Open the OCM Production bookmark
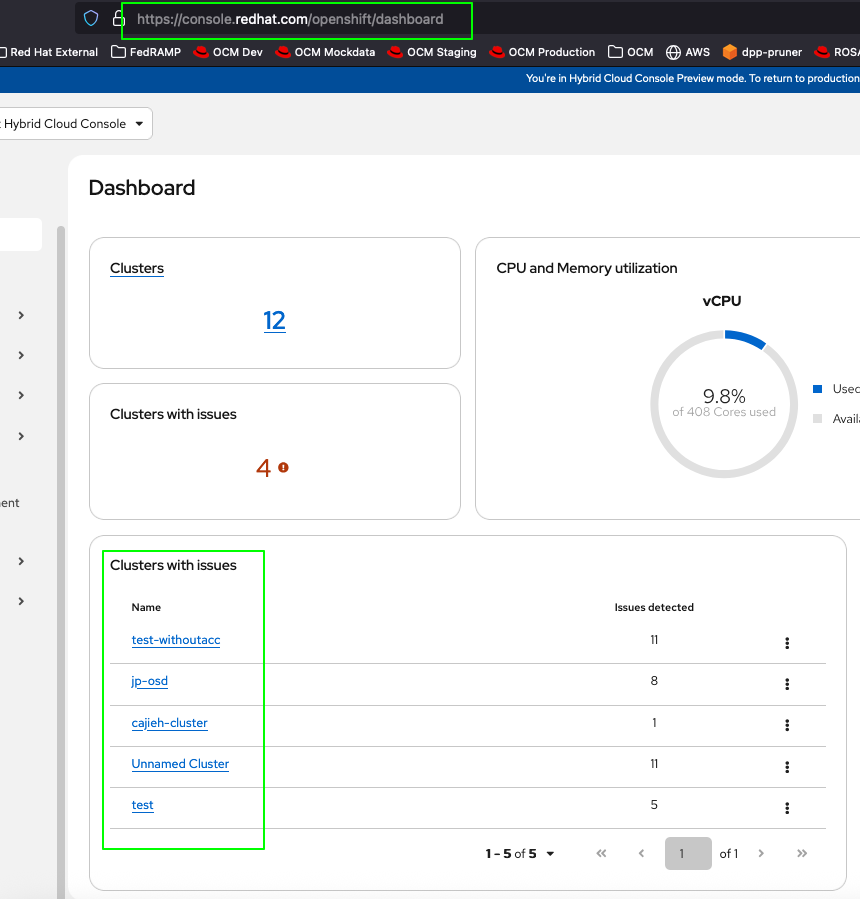The height and width of the screenshot is (899, 860). pos(542,52)
